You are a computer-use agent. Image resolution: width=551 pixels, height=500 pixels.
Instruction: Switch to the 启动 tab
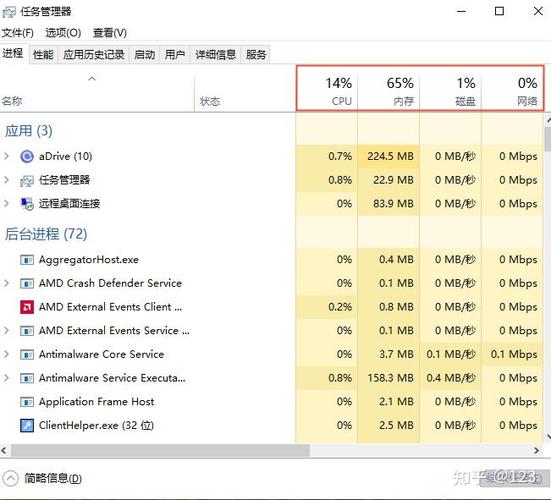(x=144, y=54)
